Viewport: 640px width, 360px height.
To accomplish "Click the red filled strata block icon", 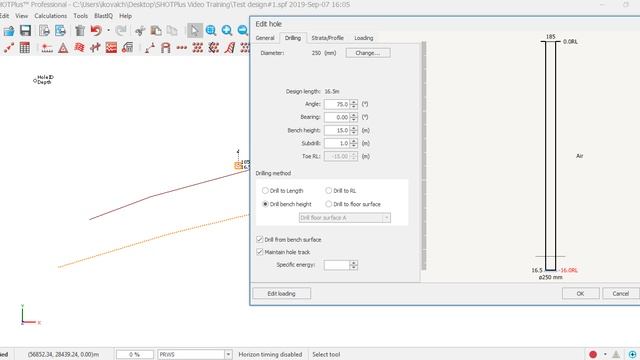I will click(111, 48).
